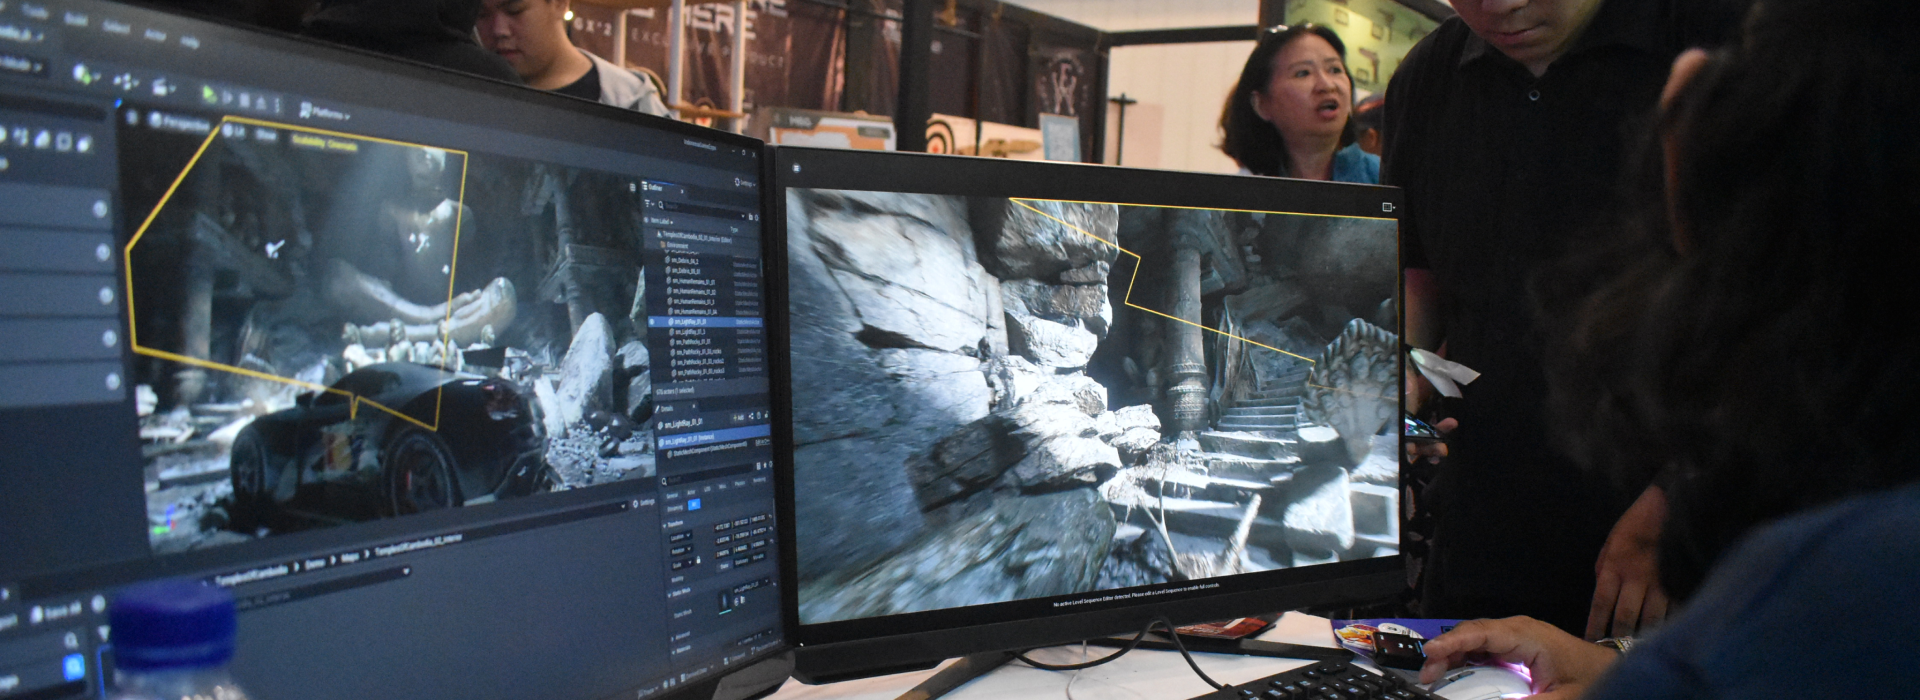
Task: Click the Show button in viewport toolbar
Action: [x=266, y=134]
